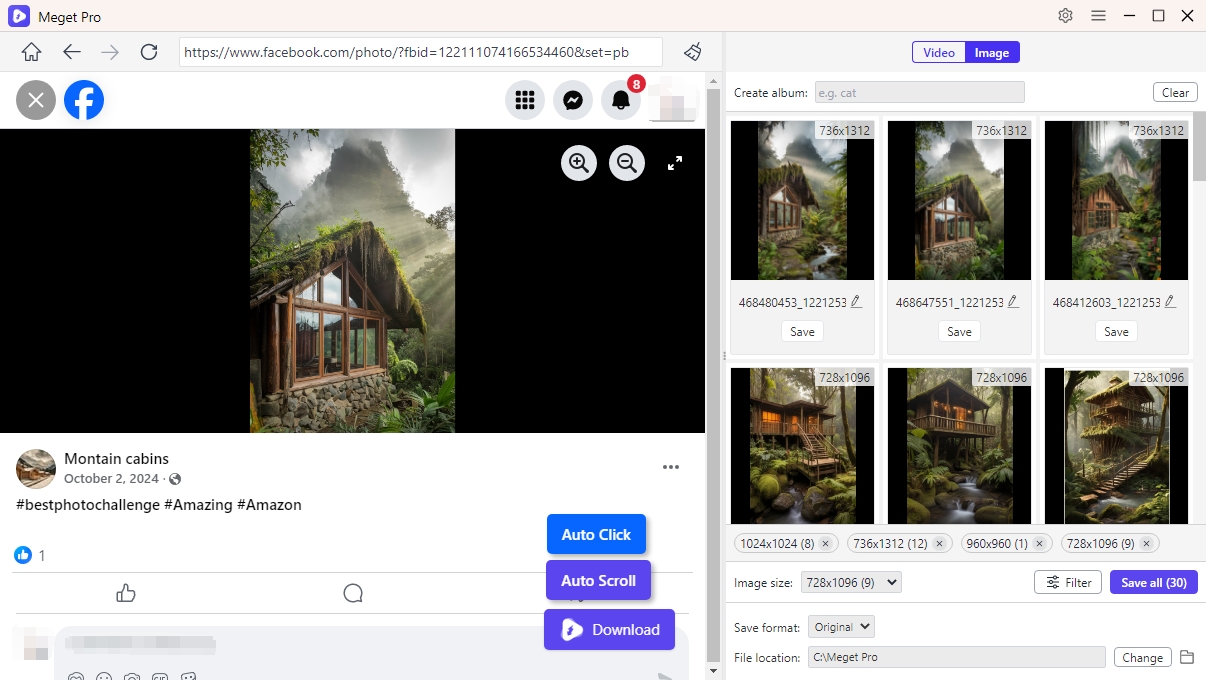Screen dimensions: 1206x680
Task: Click the purple Download button
Action: [x=609, y=629]
